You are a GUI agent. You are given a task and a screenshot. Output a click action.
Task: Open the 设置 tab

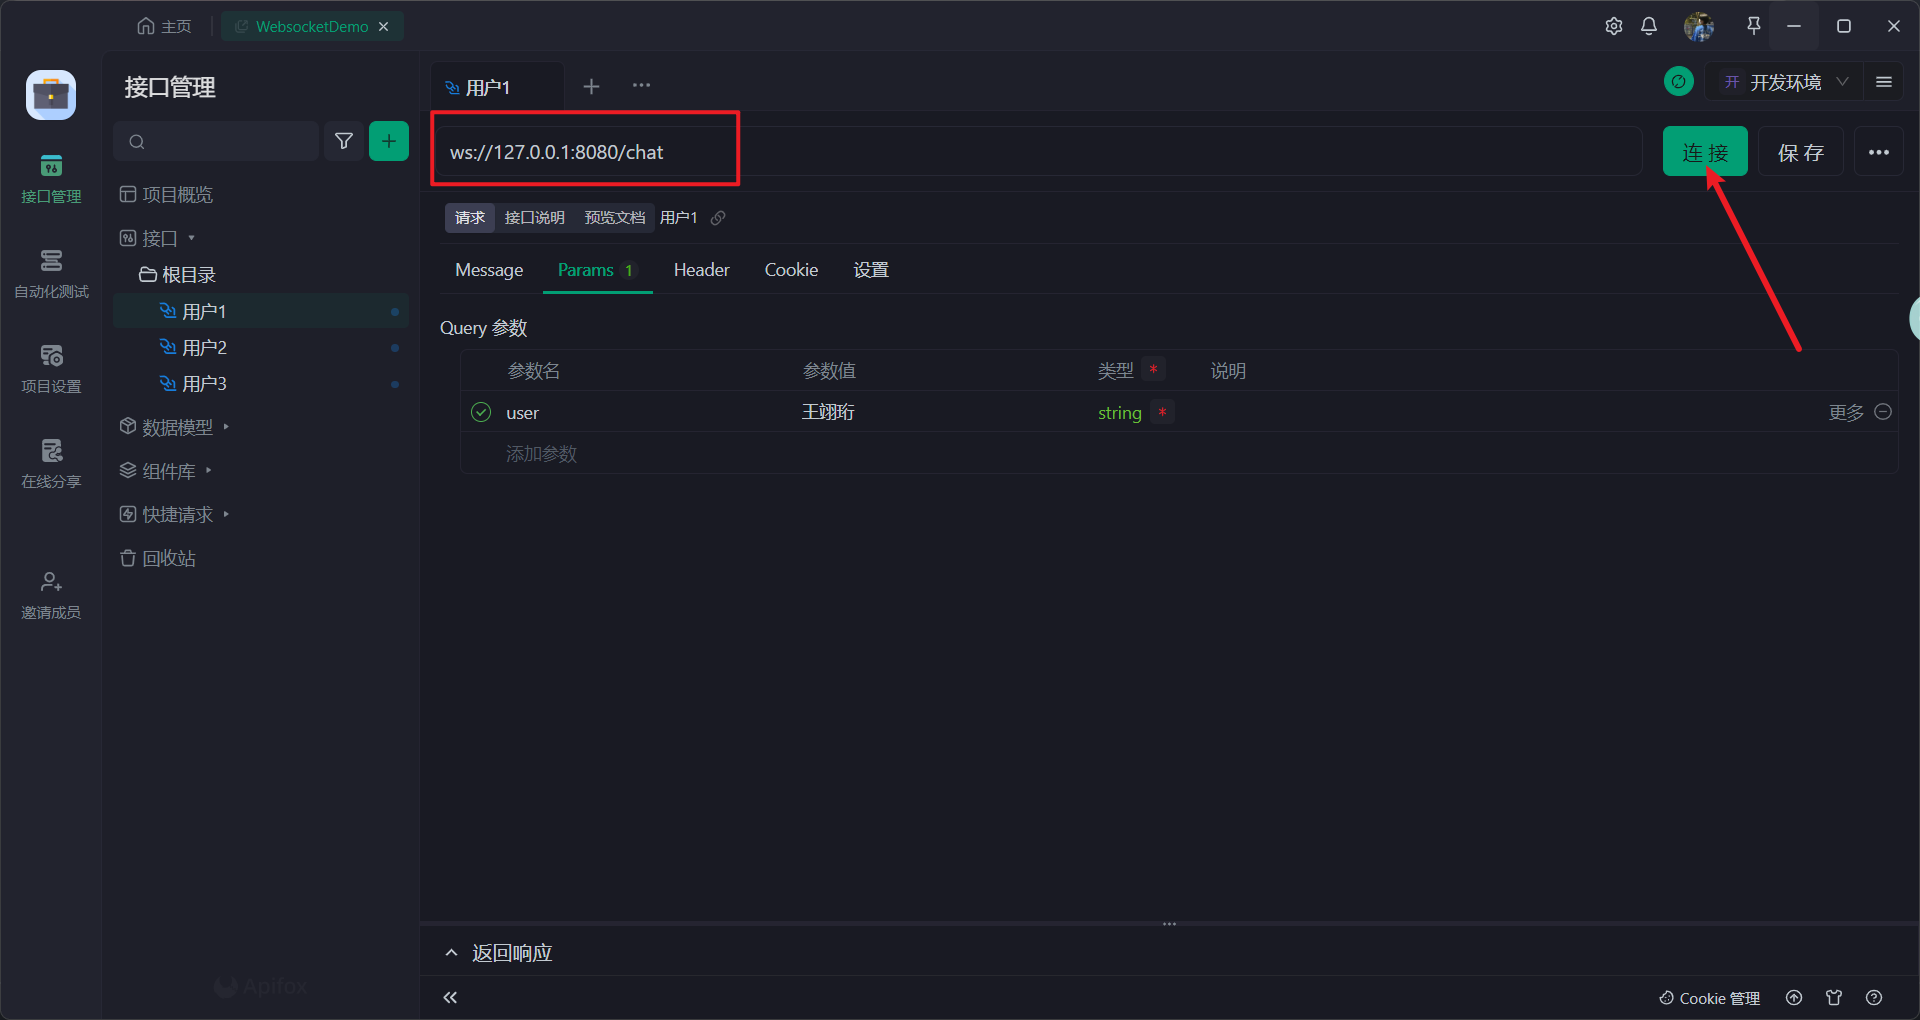click(x=871, y=270)
